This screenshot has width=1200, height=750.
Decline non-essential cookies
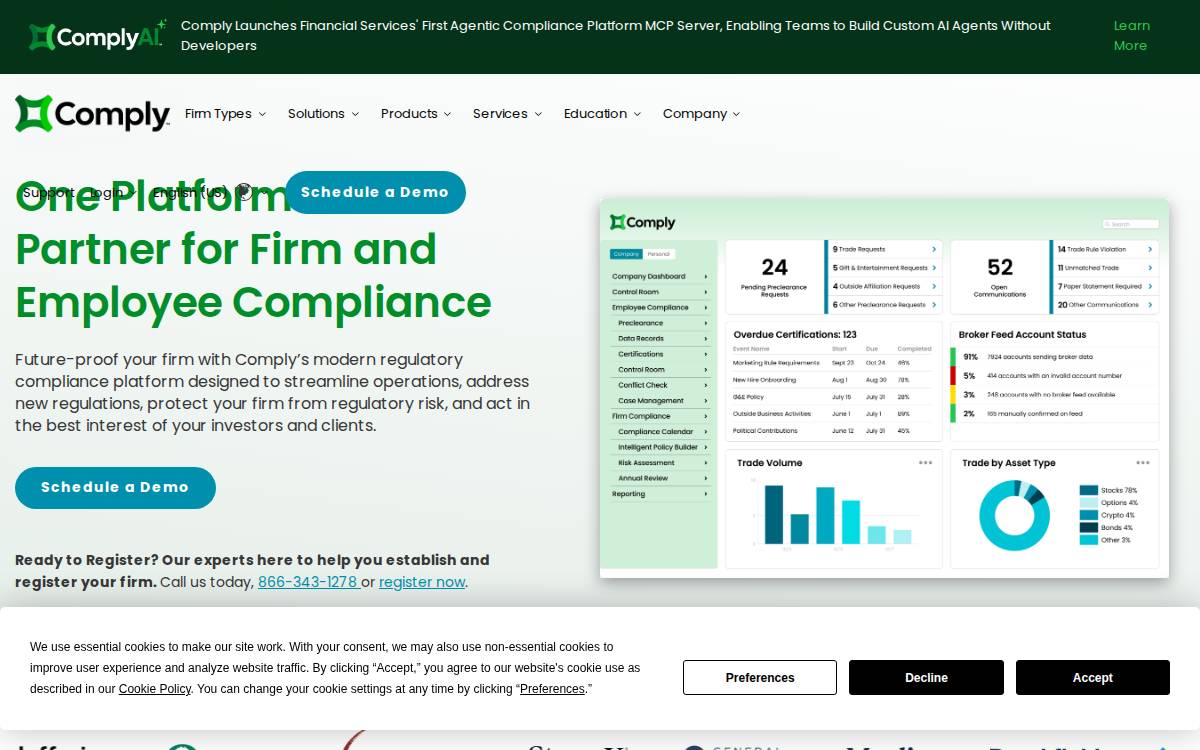926,678
